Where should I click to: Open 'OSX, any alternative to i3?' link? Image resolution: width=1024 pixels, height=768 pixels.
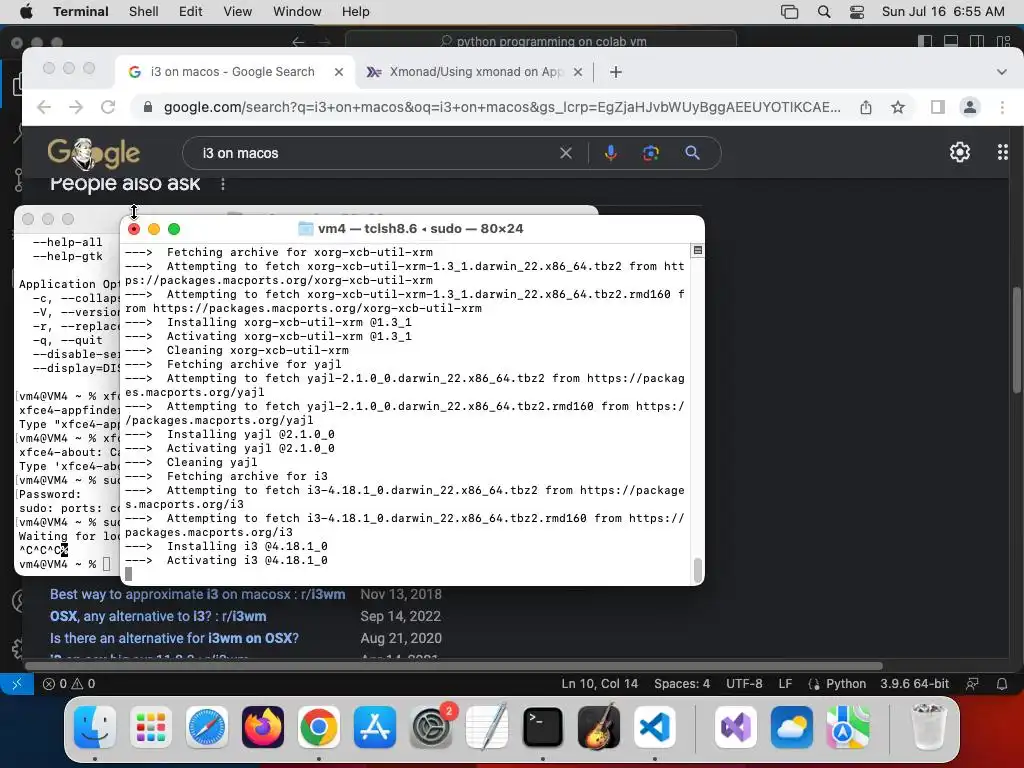point(158,616)
